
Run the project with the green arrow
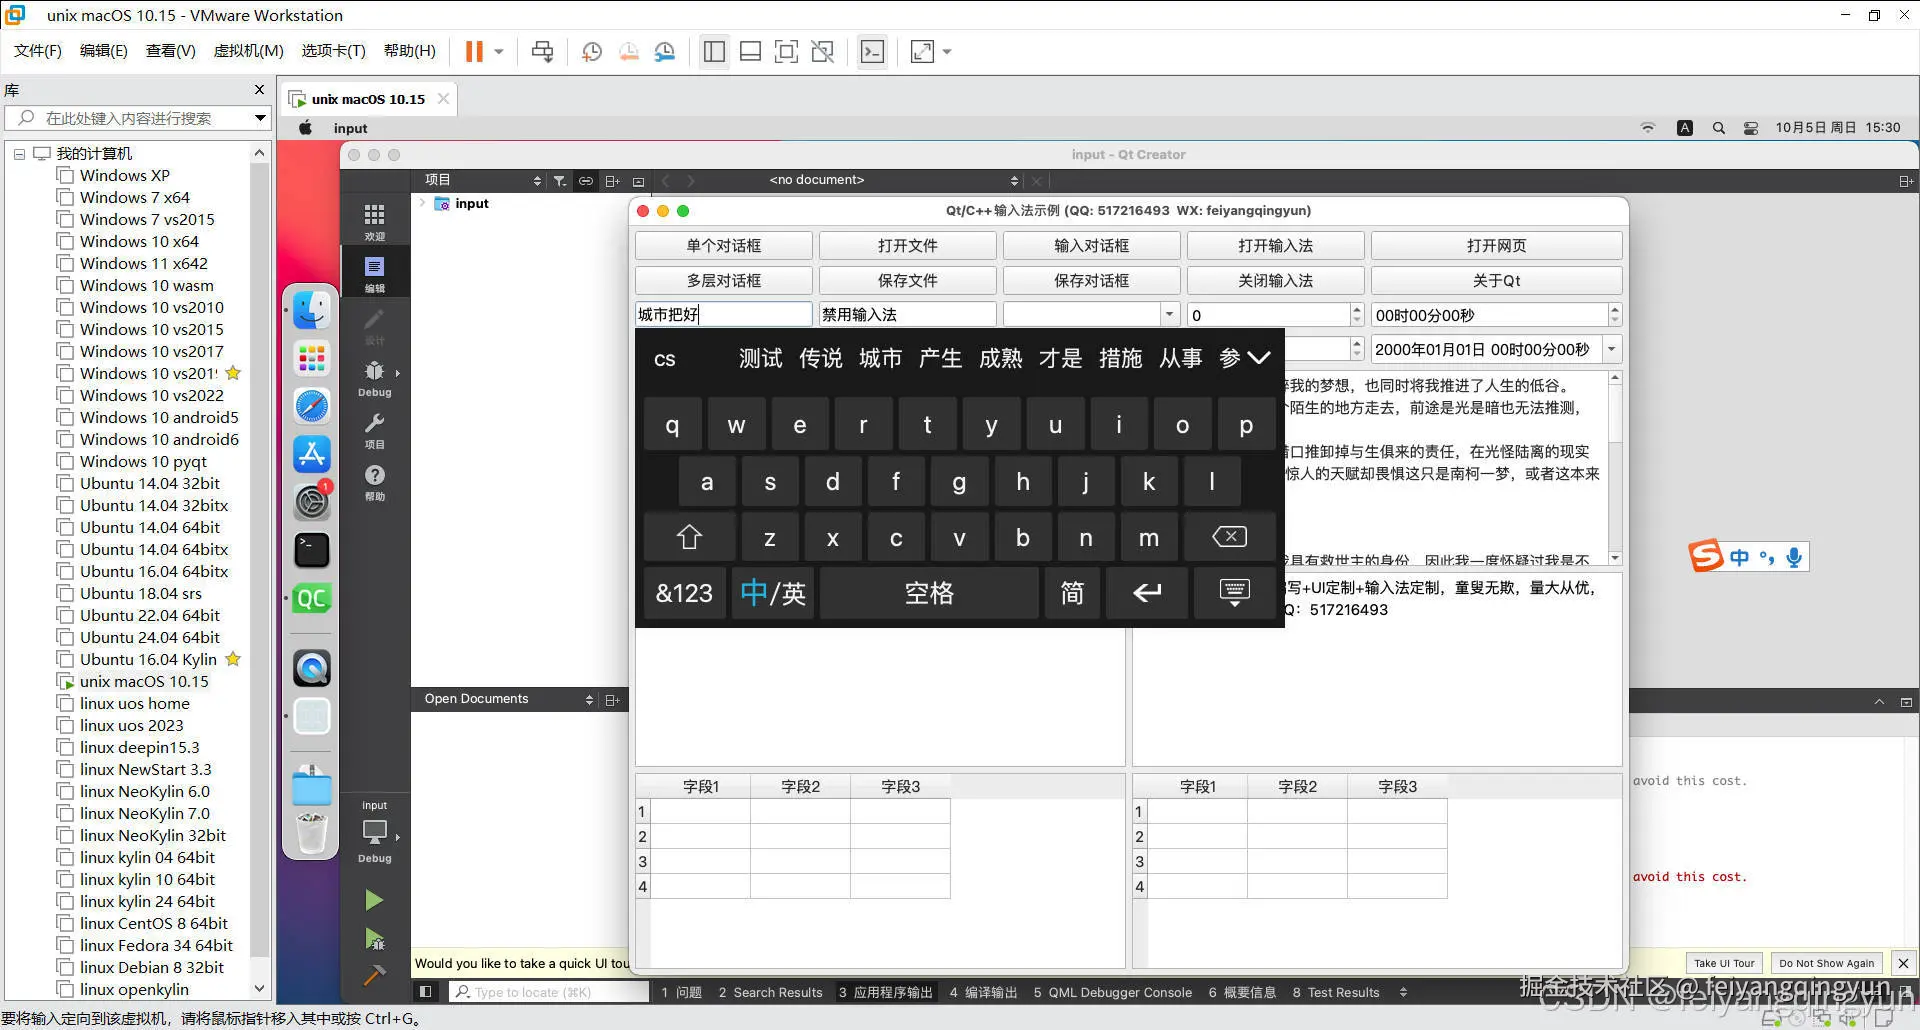click(x=374, y=901)
